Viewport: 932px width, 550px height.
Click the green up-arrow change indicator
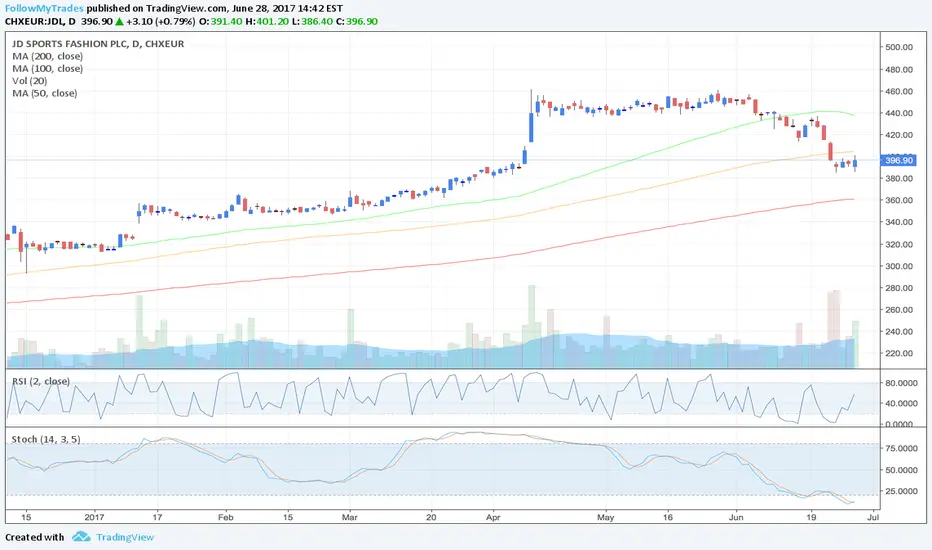tap(119, 21)
